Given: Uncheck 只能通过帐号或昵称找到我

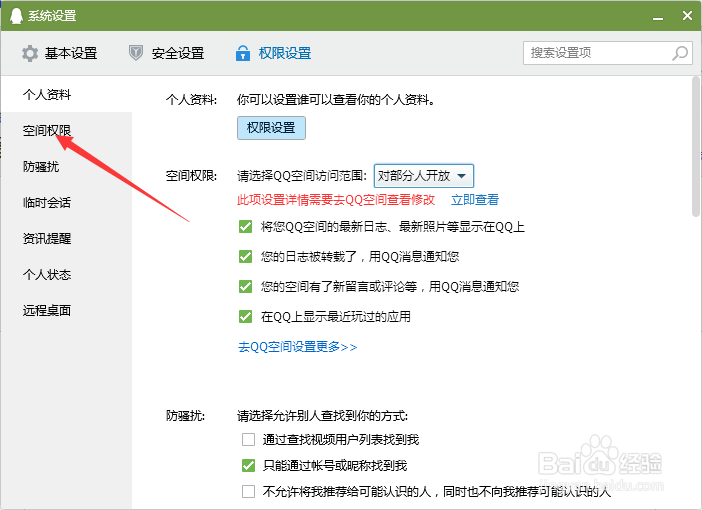Looking at the screenshot, I should point(248,466).
